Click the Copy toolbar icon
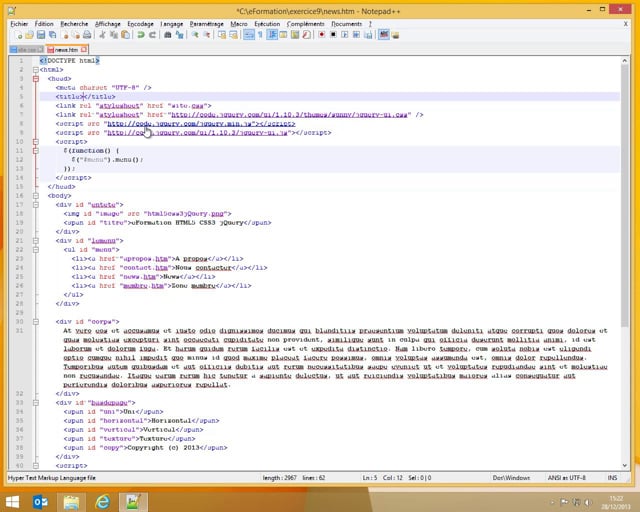Screen dimensions: 640x512 (113, 35)
